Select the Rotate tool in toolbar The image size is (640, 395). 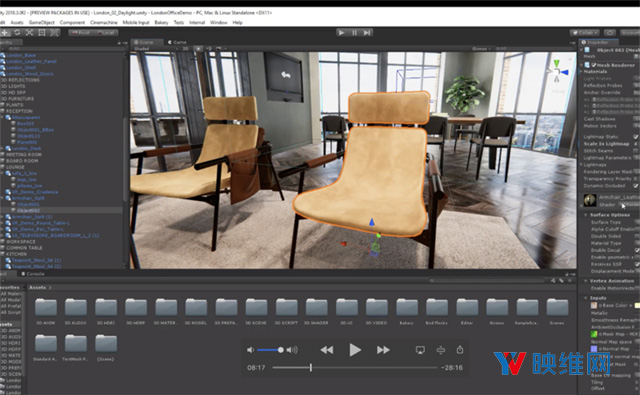tap(17, 32)
